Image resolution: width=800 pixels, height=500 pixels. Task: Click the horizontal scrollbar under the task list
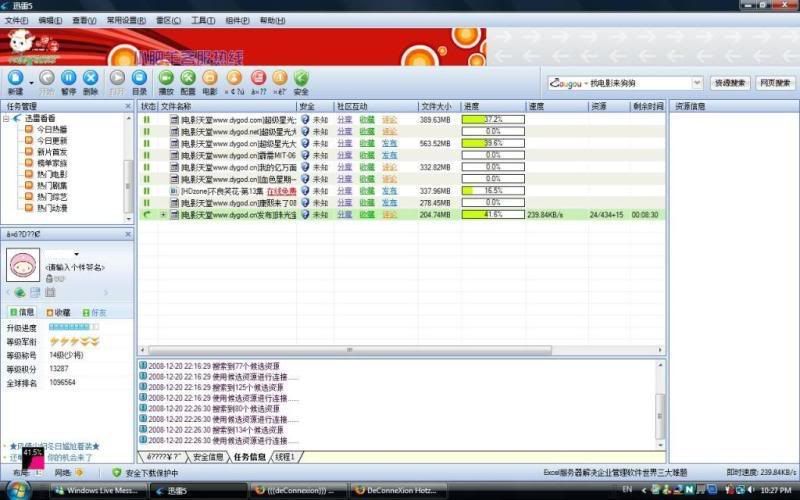tap(349, 350)
